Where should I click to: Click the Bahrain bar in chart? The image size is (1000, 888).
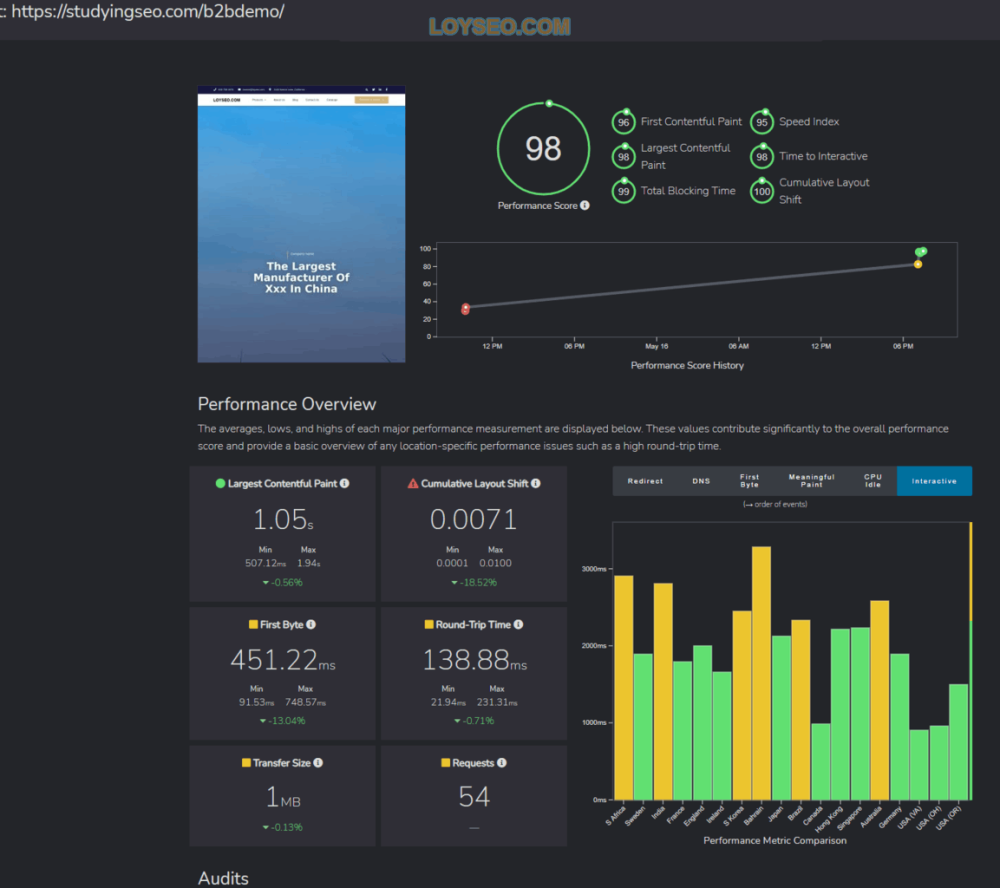coord(761,673)
